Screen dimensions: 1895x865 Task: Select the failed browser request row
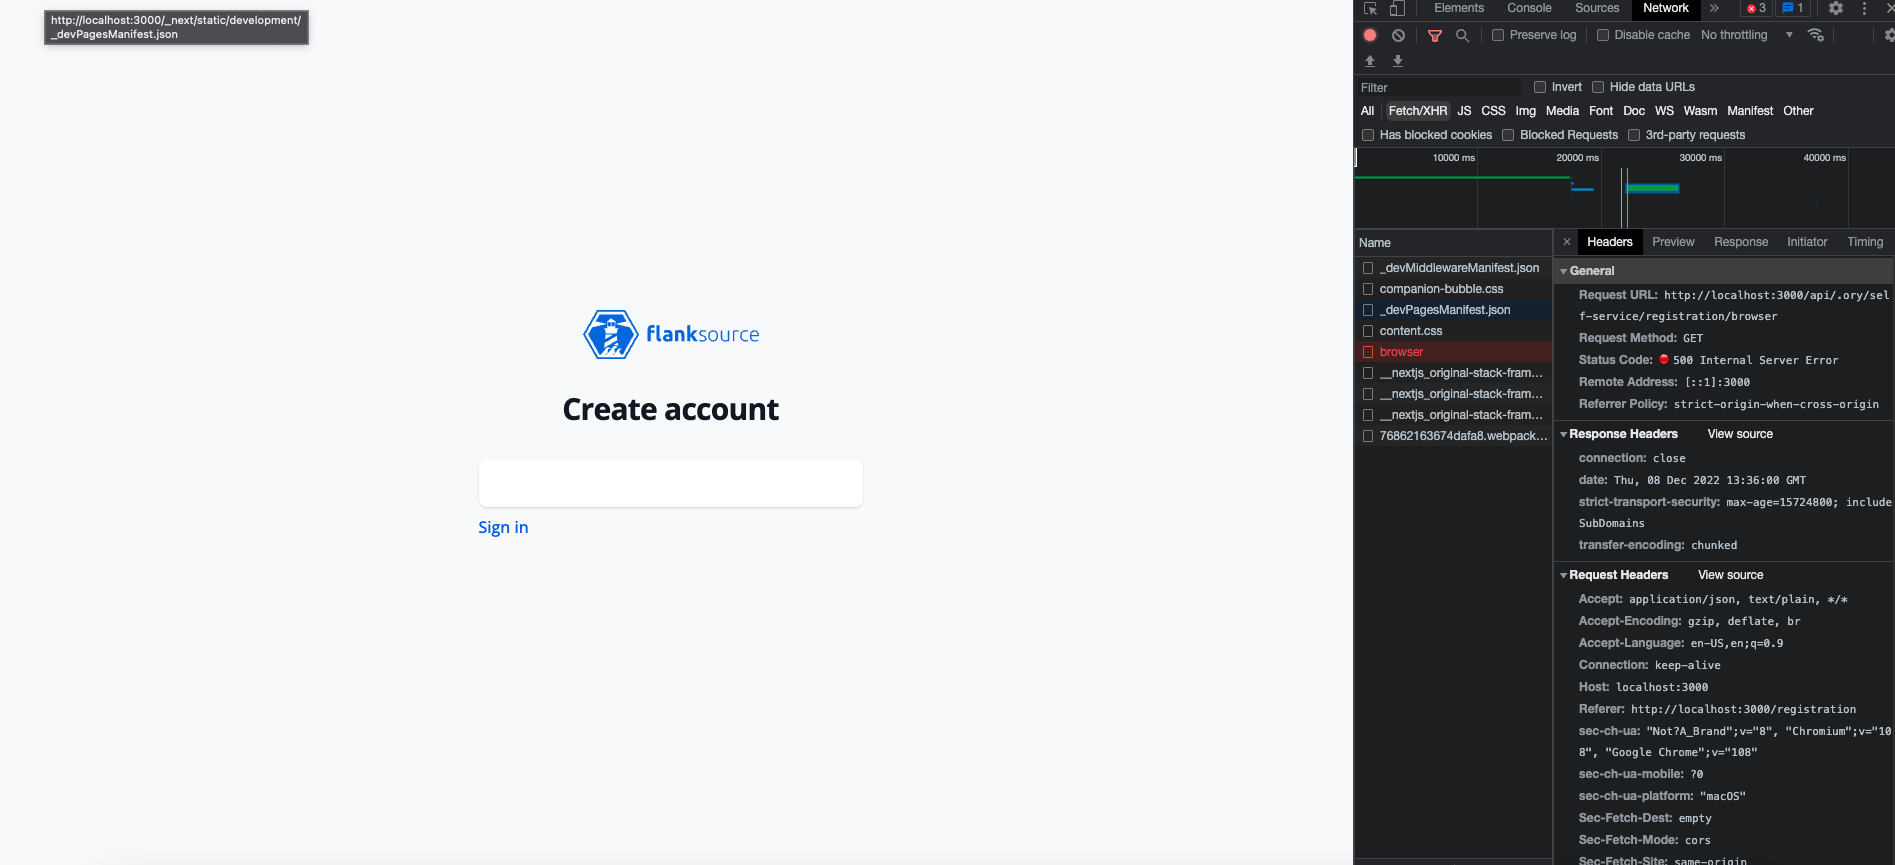(1453, 352)
